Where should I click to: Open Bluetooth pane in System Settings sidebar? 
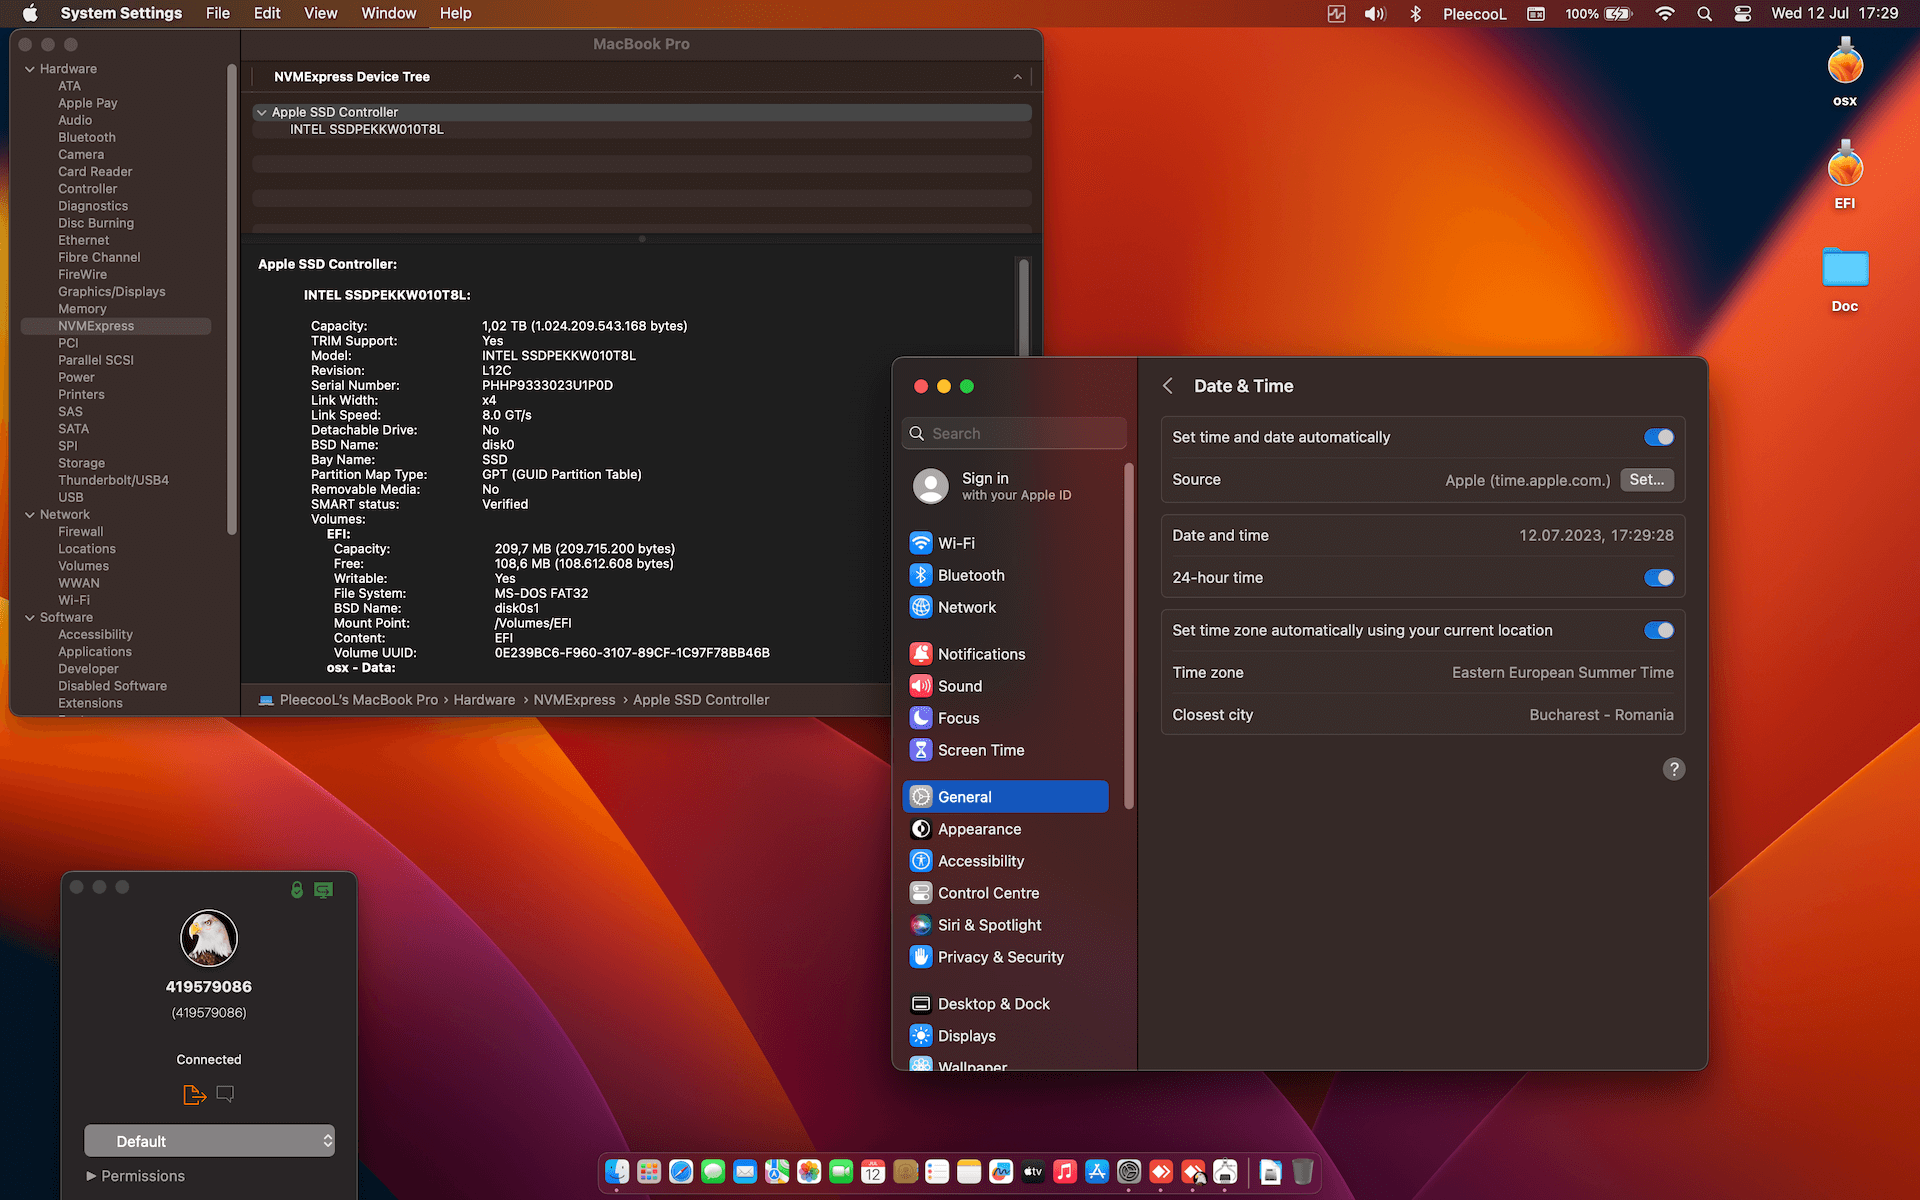point(1005,575)
